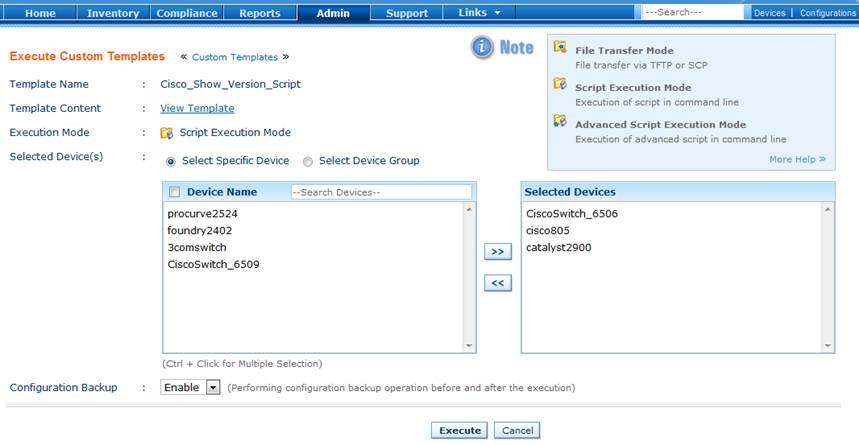
Task: Click the blue info Note icon
Action: (x=483, y=48)
